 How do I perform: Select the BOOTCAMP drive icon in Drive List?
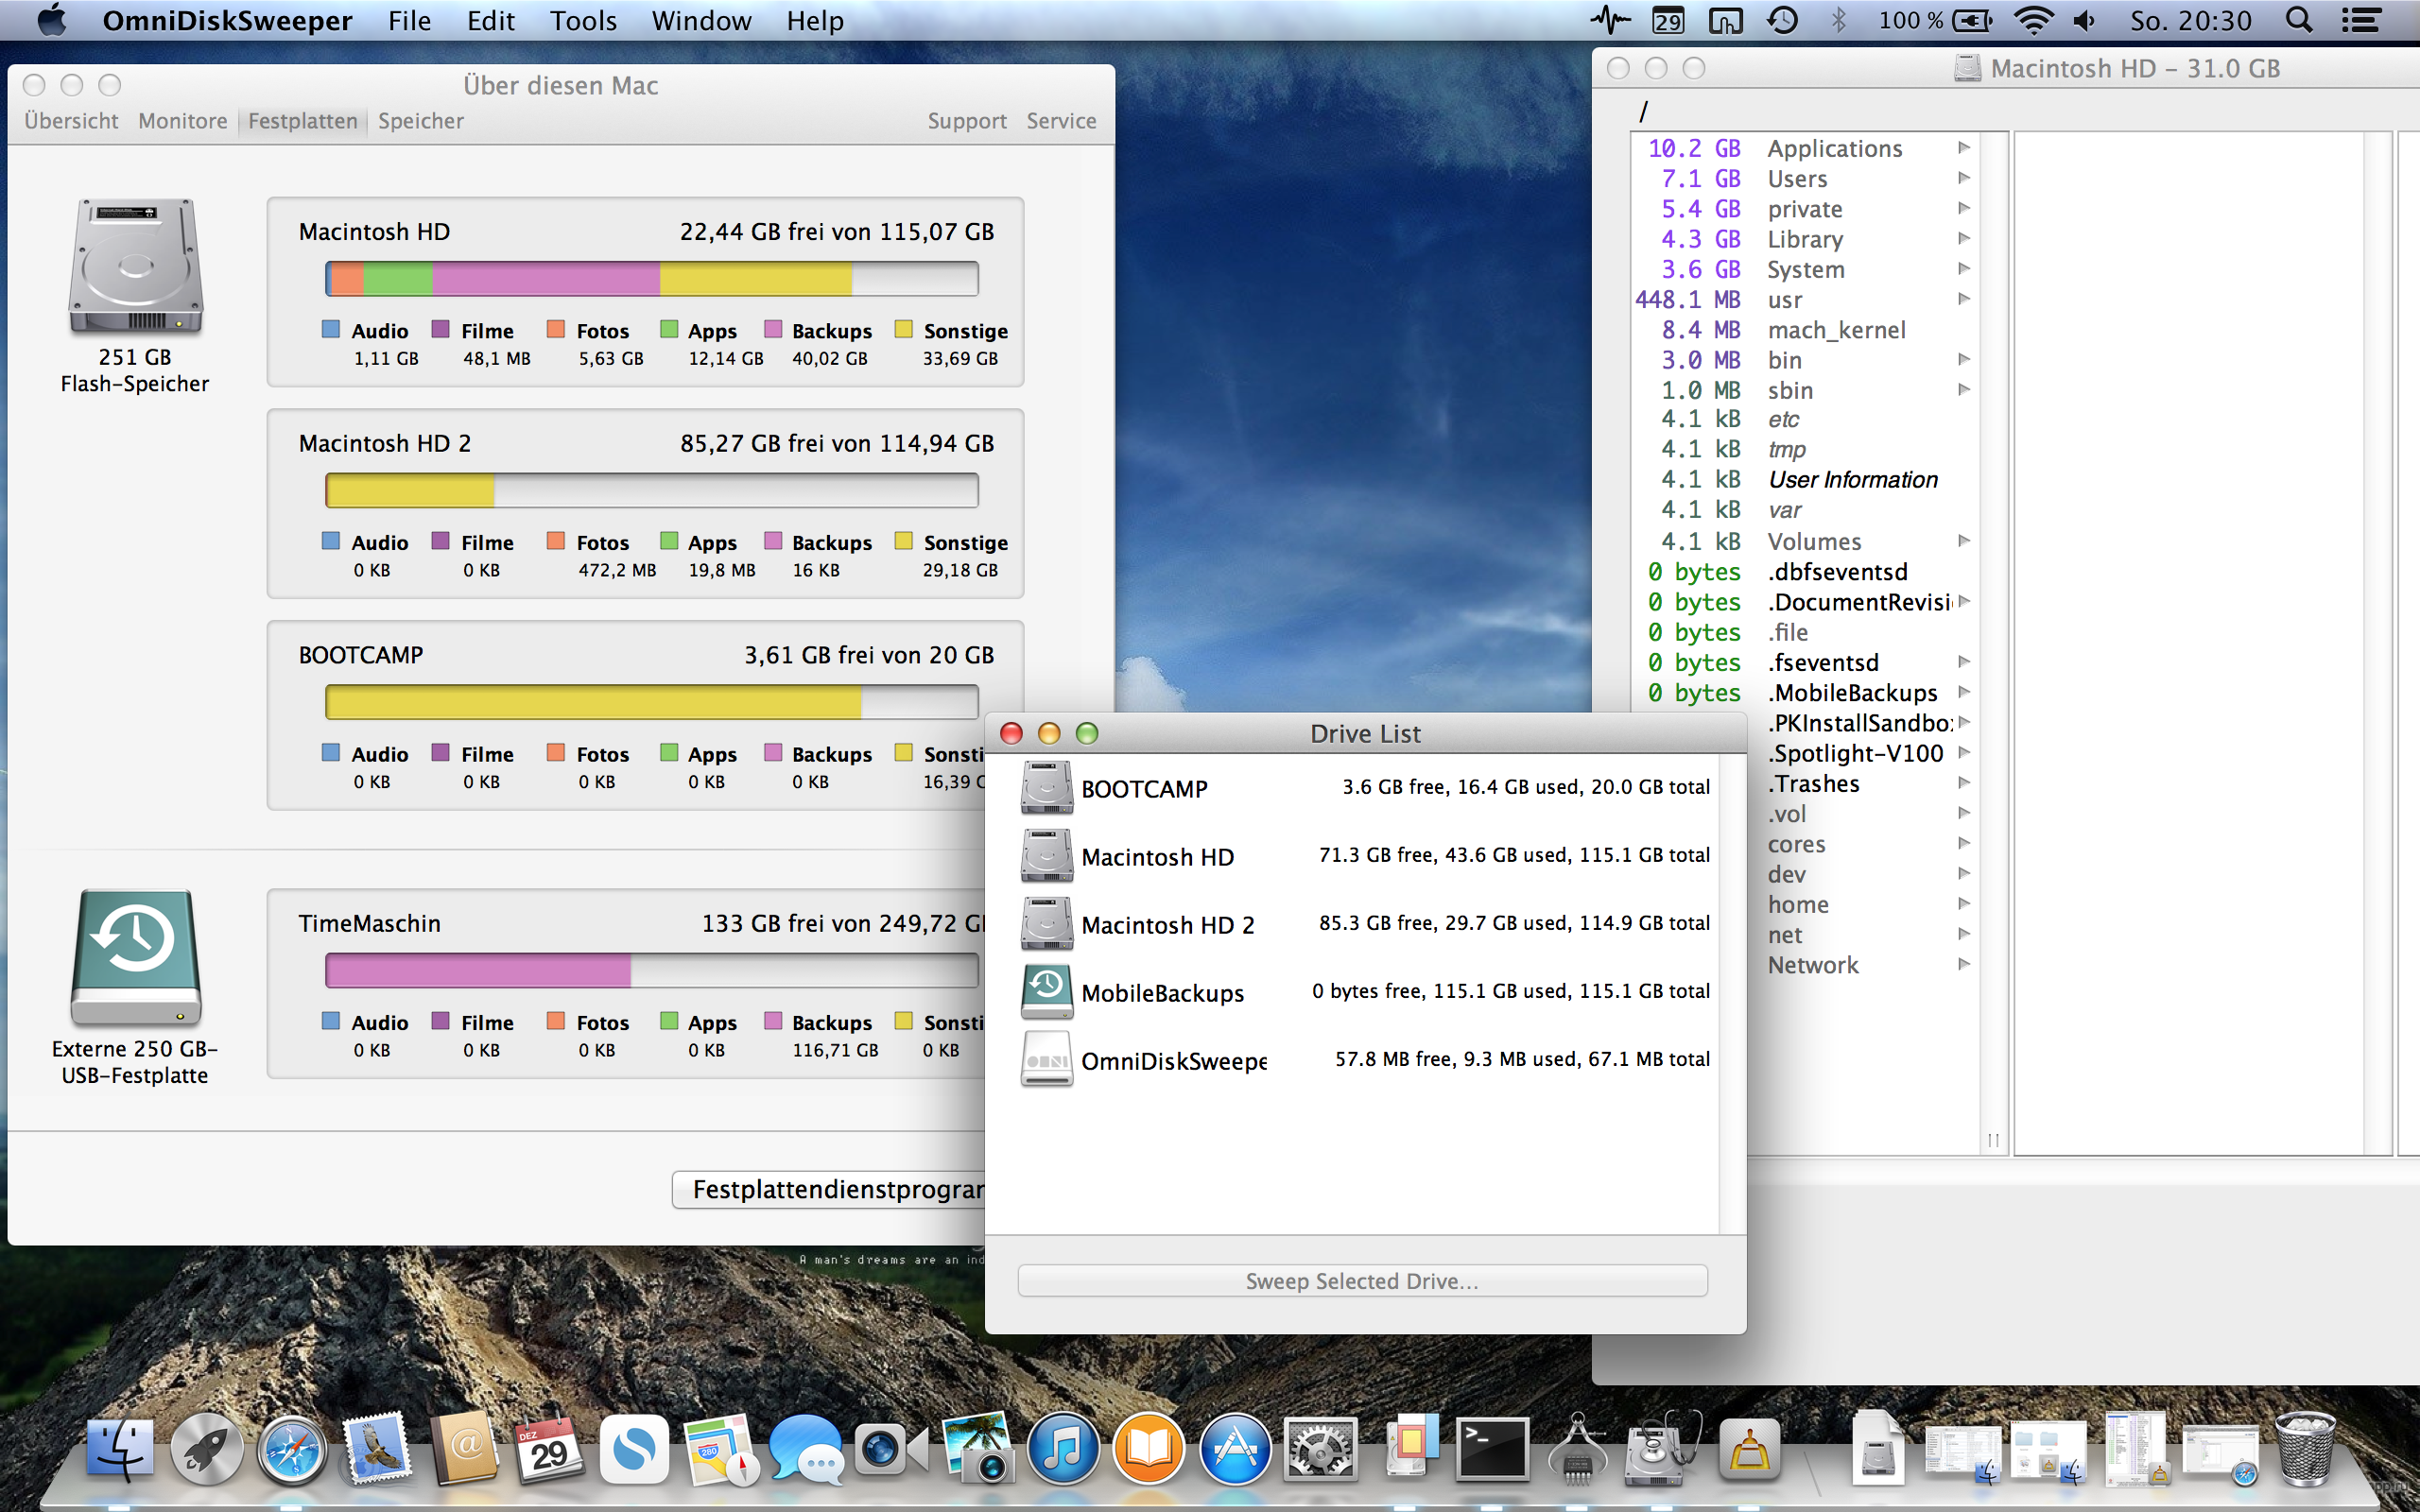(1046, 788)
